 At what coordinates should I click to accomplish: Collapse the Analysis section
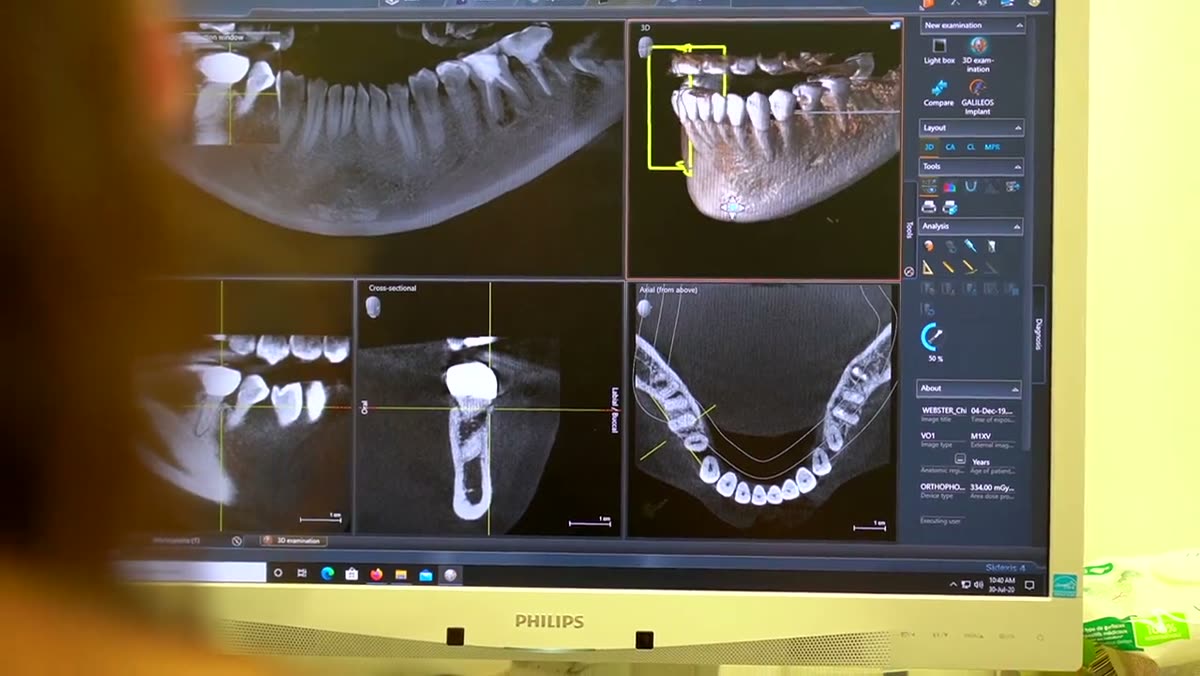1018,227
